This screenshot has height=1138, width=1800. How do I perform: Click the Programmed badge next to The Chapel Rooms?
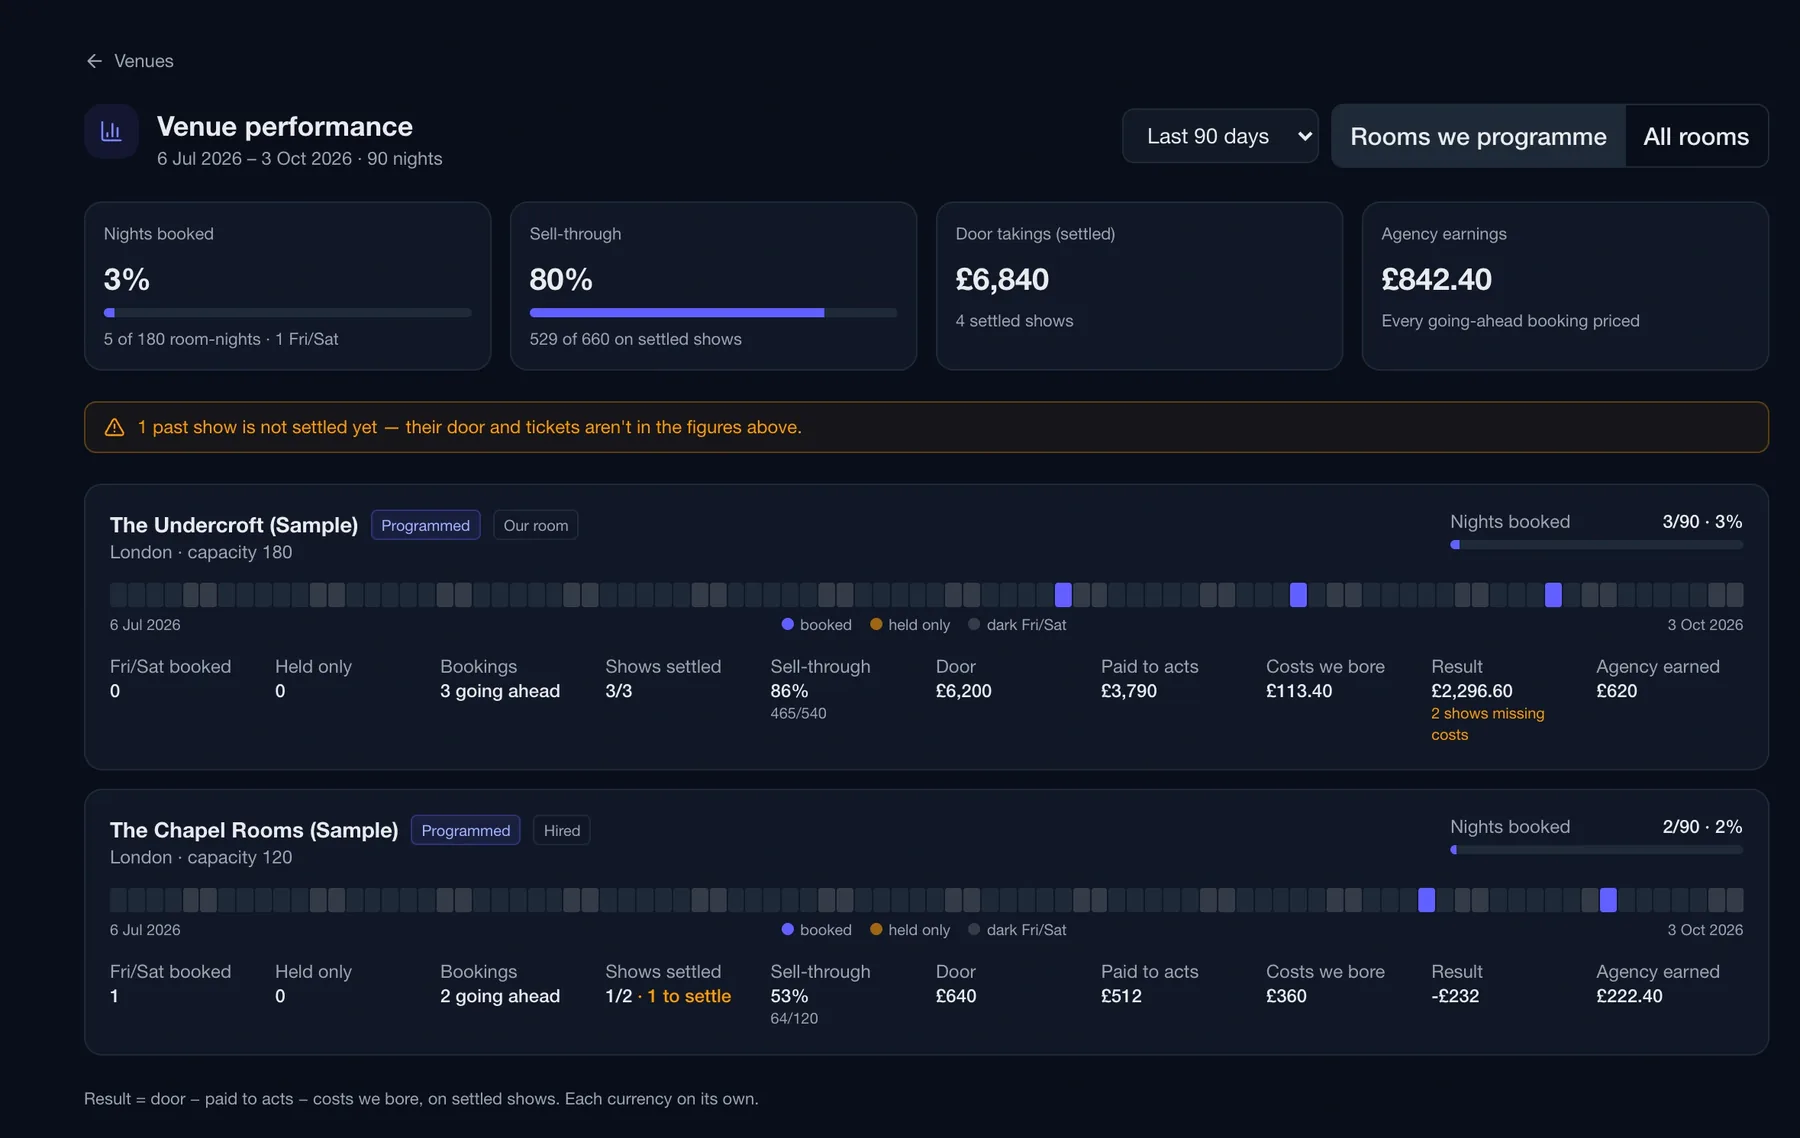465,830
